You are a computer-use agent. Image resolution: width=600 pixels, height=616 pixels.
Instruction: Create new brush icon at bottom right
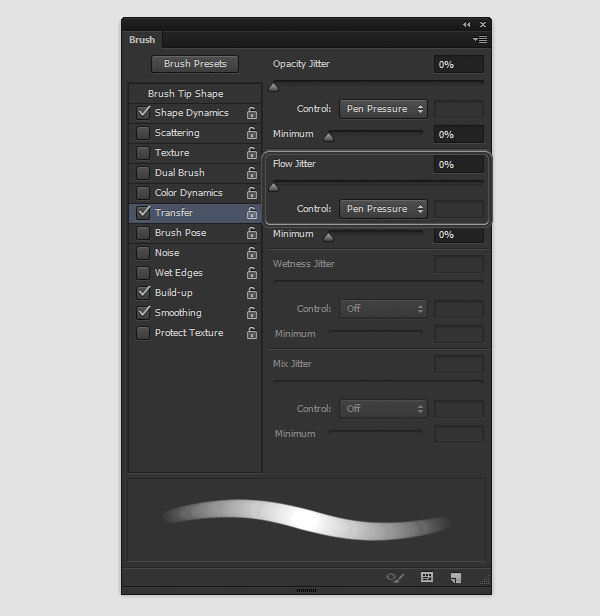pos(456,577)
